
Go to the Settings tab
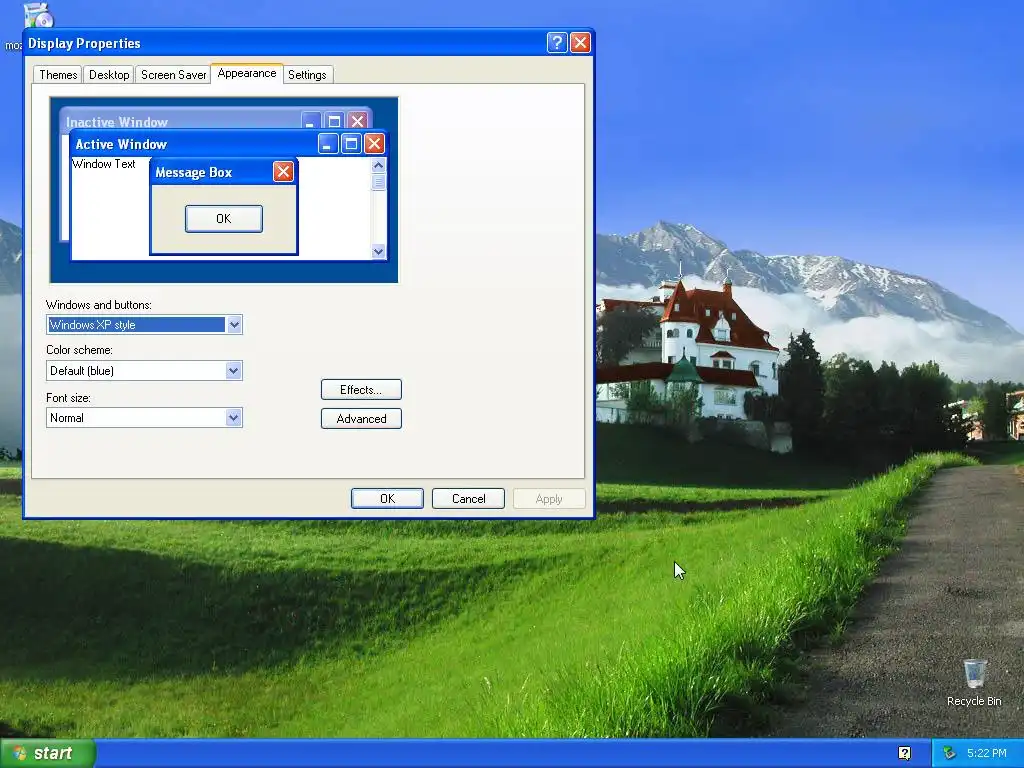(x=307, y=74)
